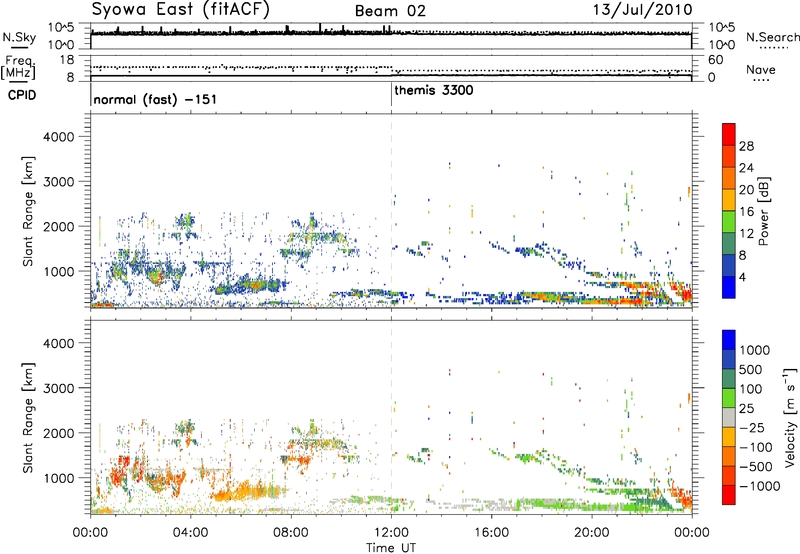This screenshot has width=800, height=554.
Task: Click the "4000" tick on the power panel
Action: click(59, 137)
